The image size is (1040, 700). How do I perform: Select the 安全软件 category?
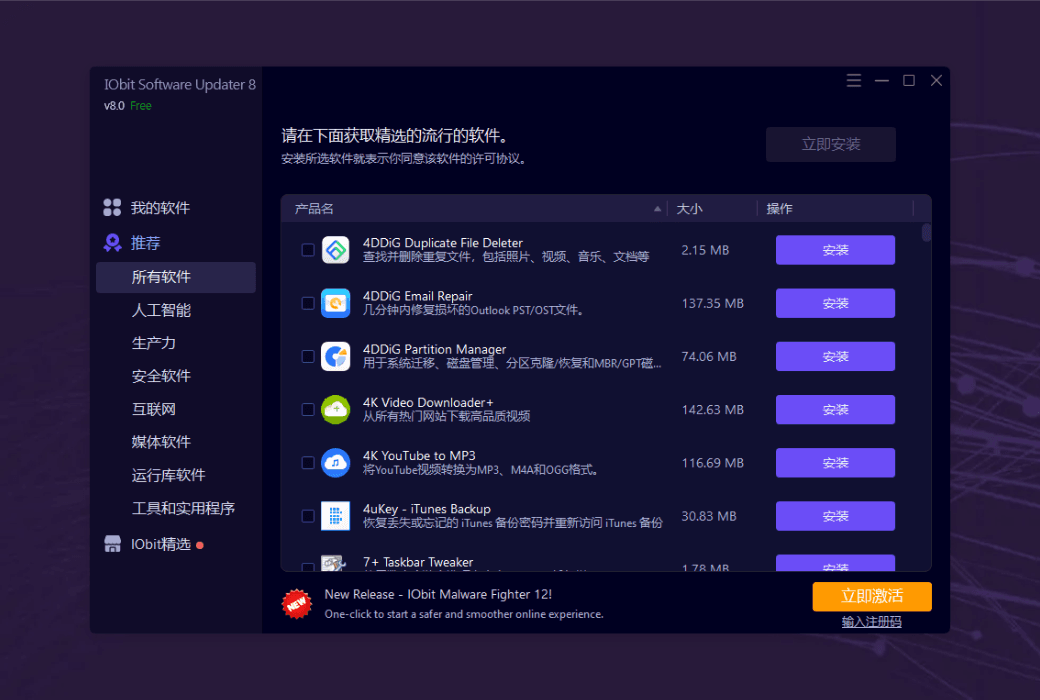pos(161,376)
